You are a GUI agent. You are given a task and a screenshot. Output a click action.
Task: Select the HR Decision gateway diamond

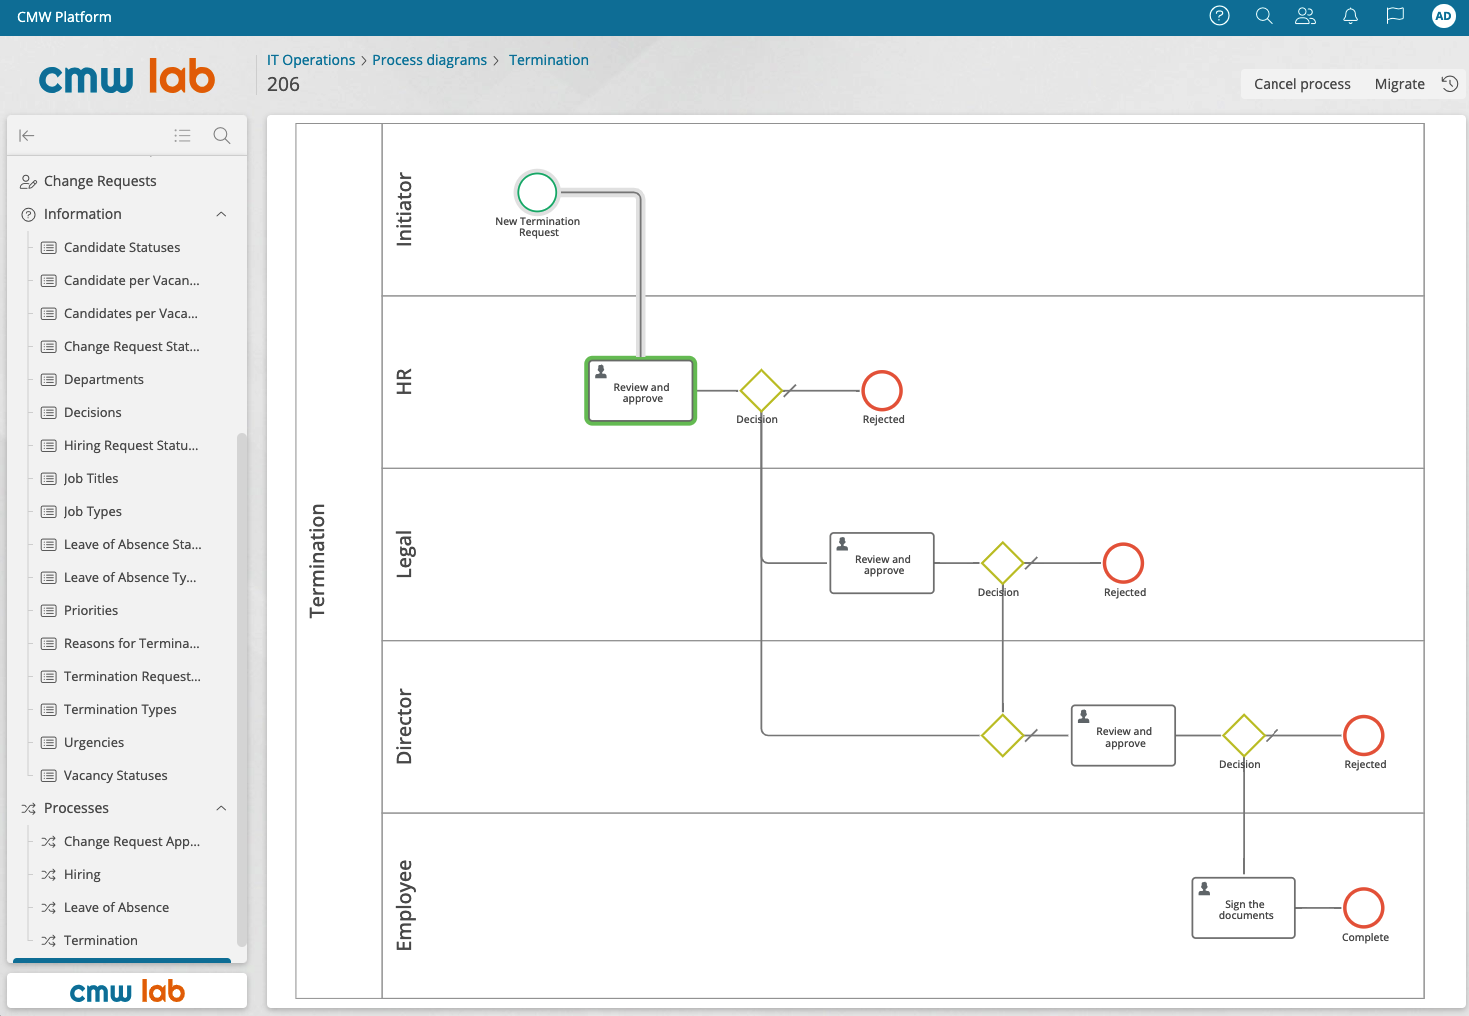click(x=761, y=391)
